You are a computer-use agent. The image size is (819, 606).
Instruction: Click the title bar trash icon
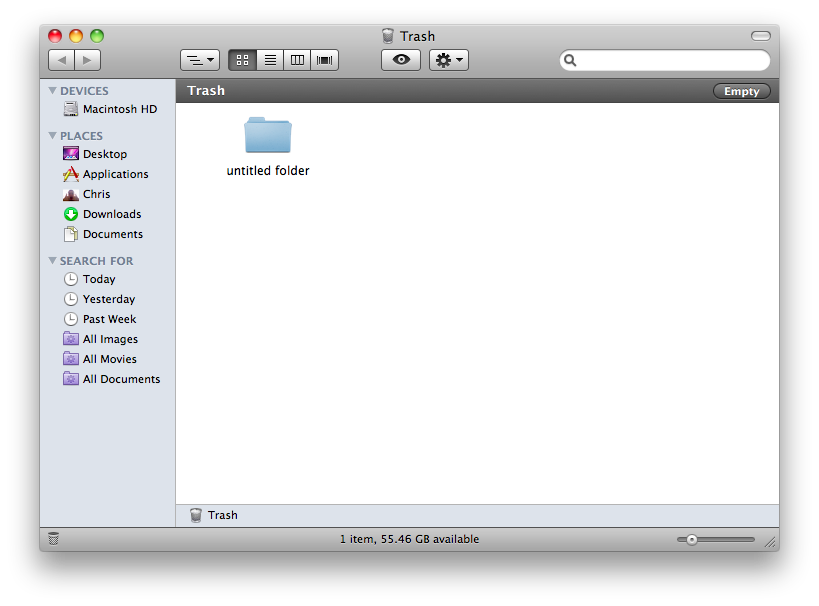388,36
